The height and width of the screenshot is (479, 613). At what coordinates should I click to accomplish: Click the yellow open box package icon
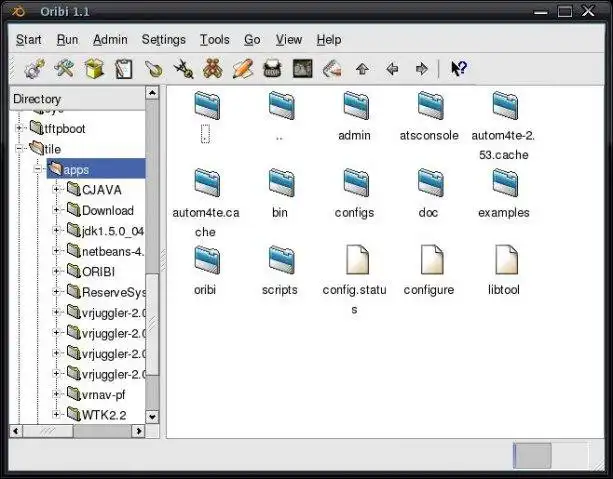click(94, 69)
